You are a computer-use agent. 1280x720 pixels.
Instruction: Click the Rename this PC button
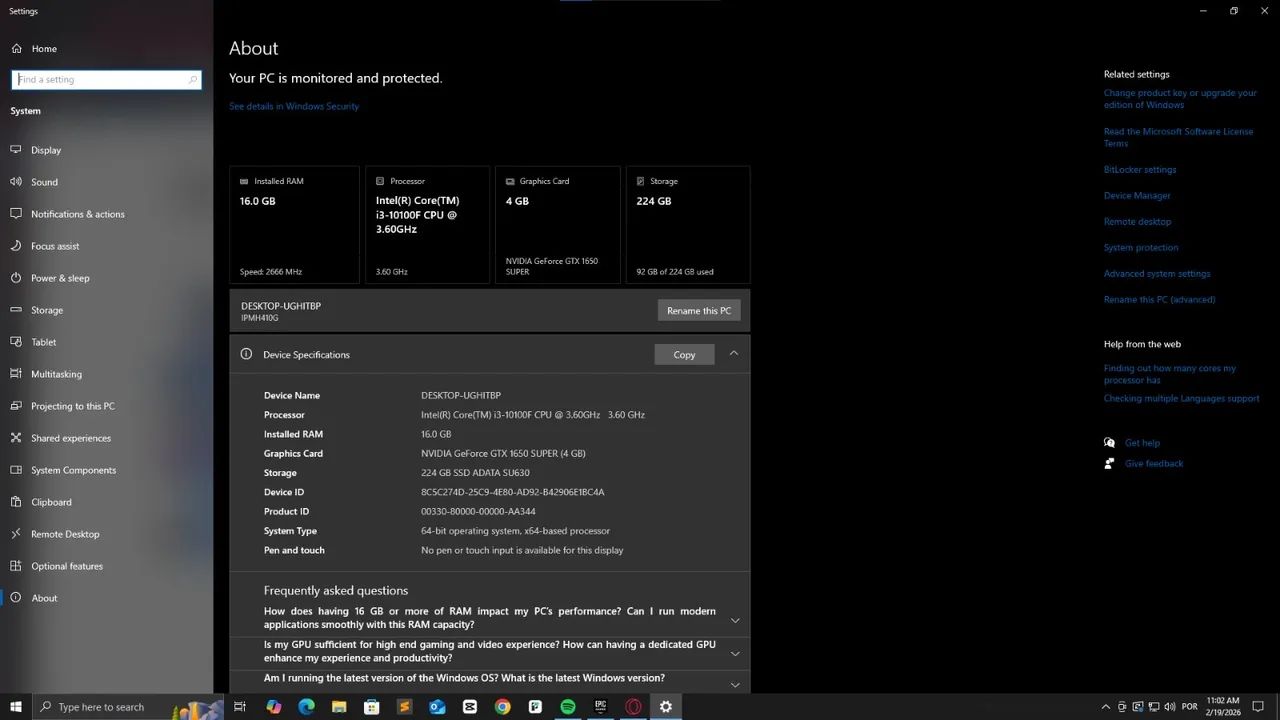point(698,310)
